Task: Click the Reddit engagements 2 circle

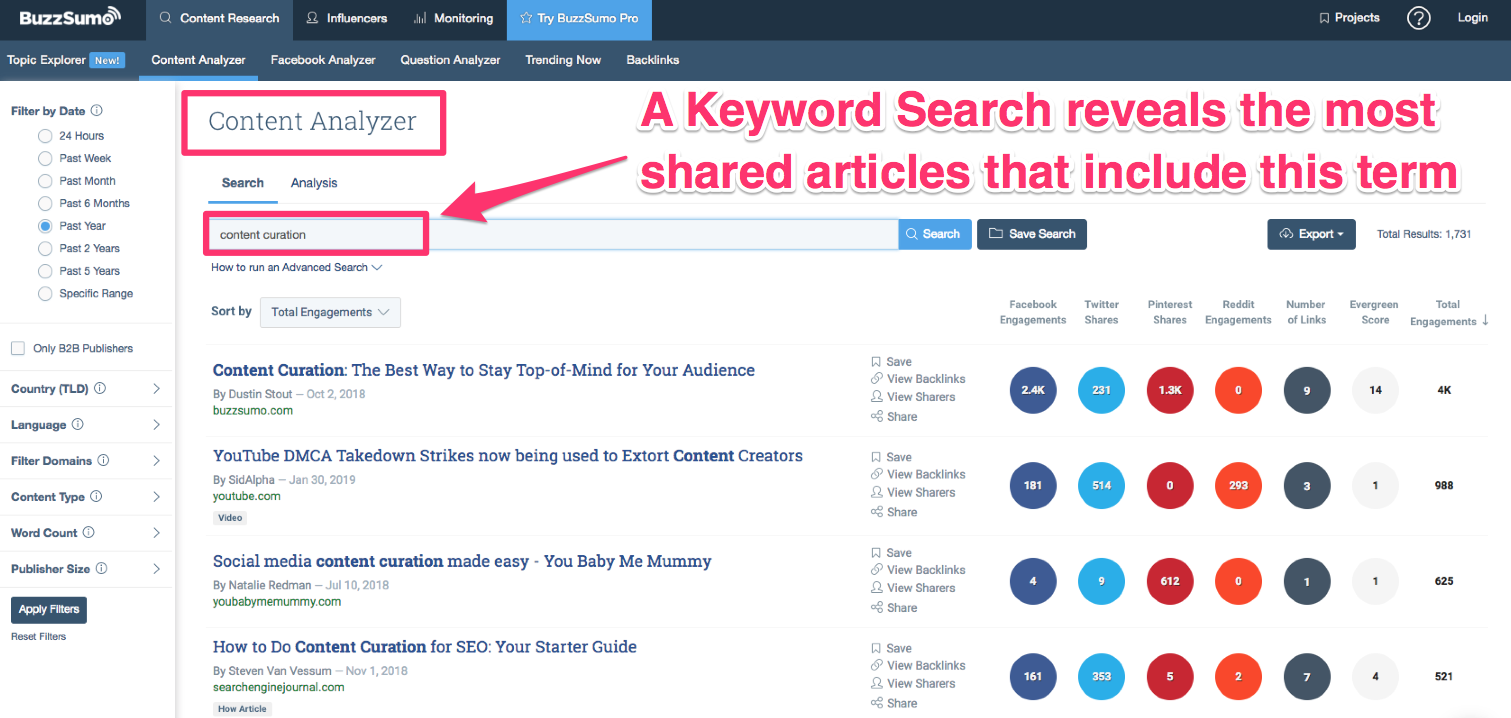Action: [x=1238, y=676]
